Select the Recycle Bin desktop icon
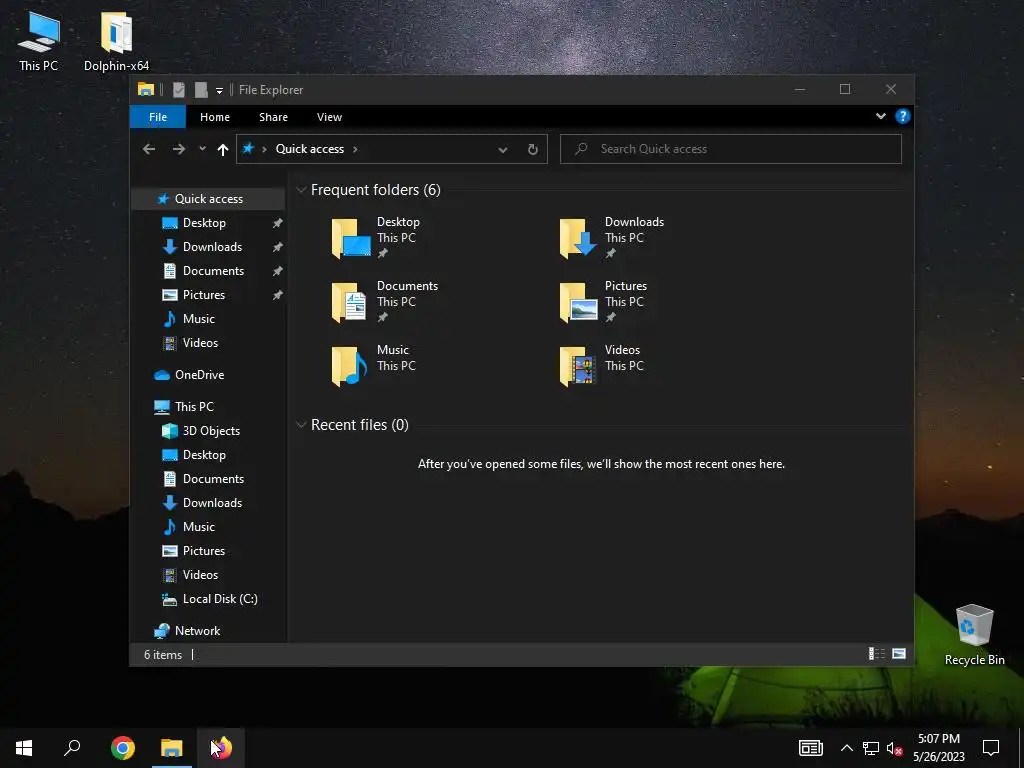The width and height of the screenshot is (1024, 768). pos(974,635)
